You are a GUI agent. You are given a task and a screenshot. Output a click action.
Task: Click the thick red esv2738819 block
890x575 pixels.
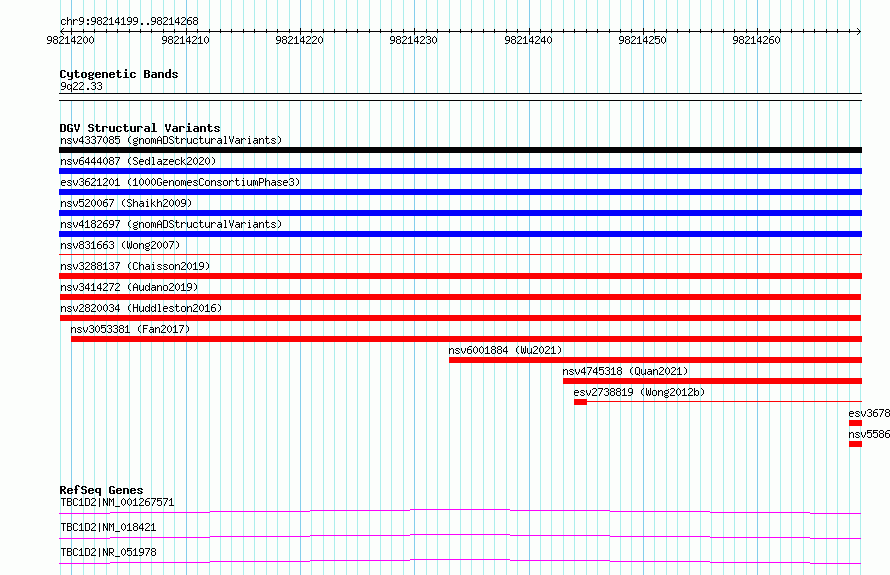click(580, 402)
